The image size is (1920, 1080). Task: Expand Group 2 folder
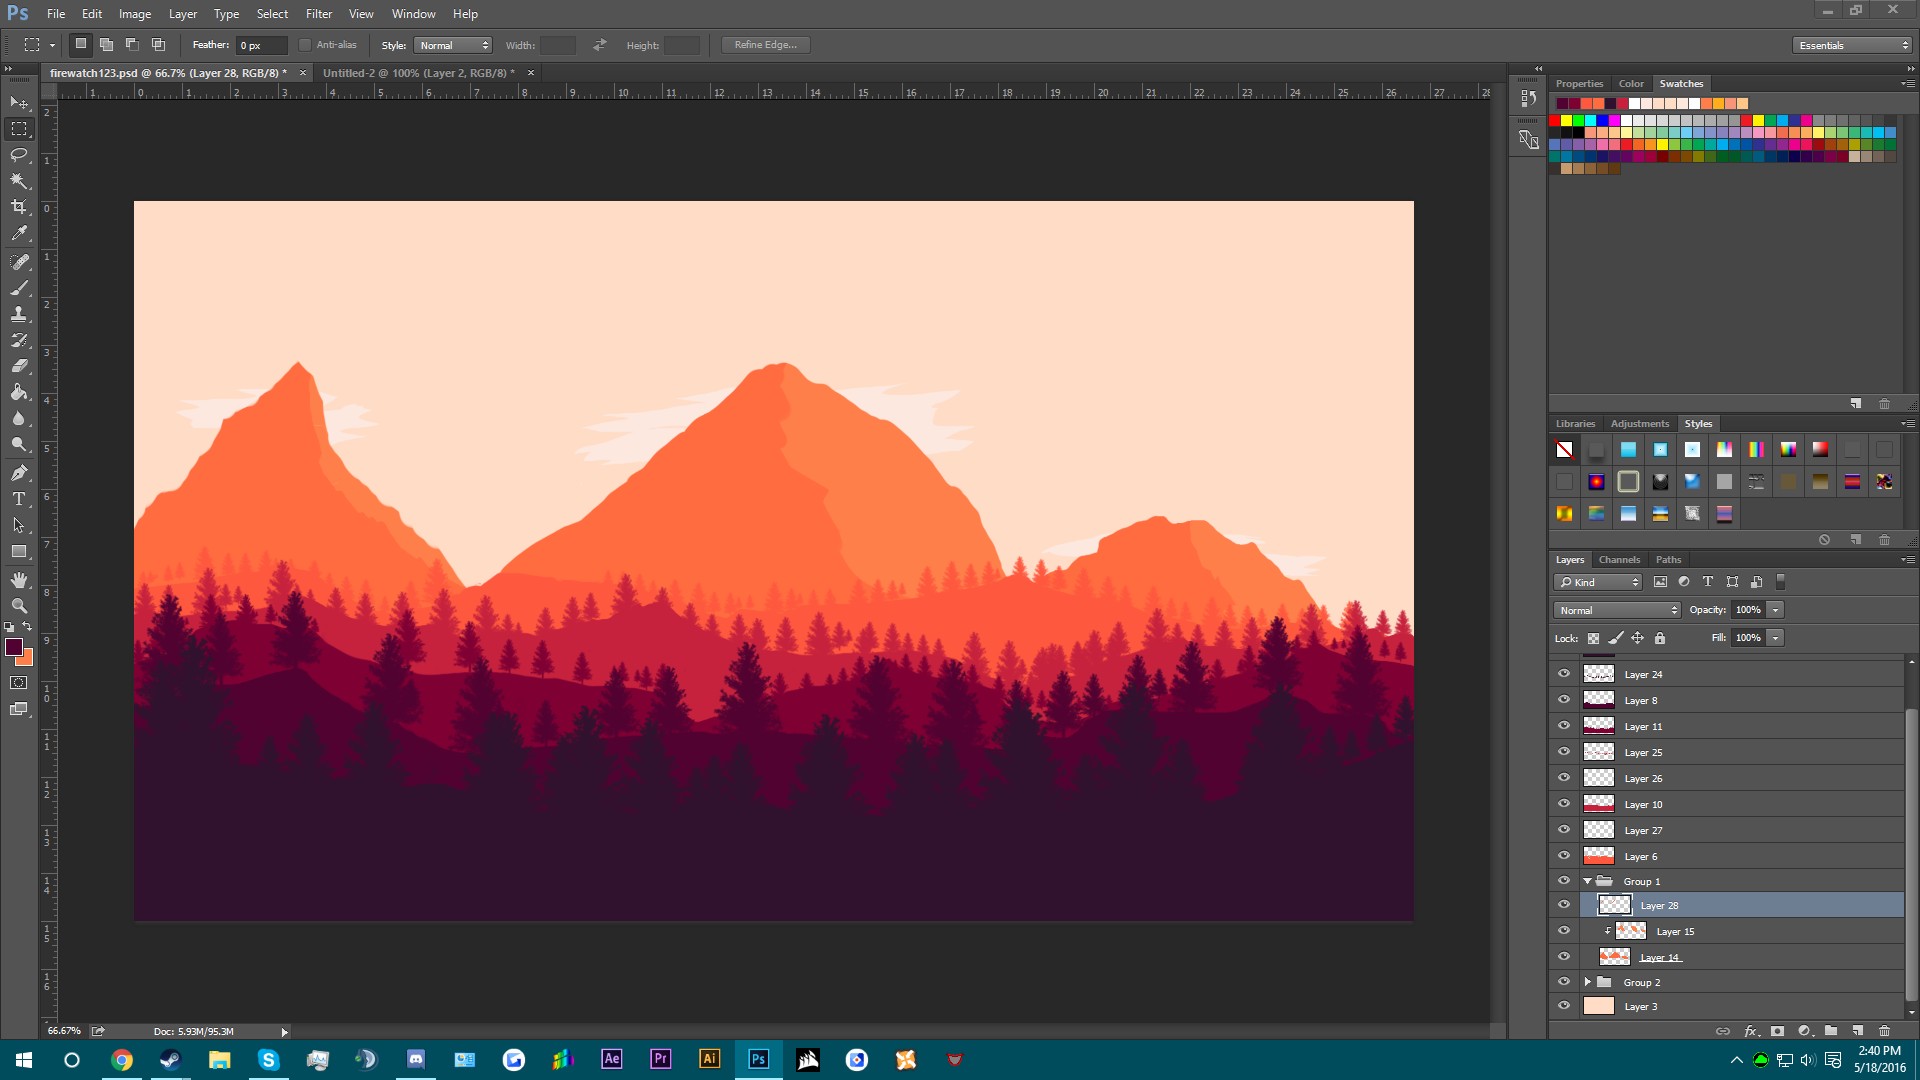[1587, 982]
